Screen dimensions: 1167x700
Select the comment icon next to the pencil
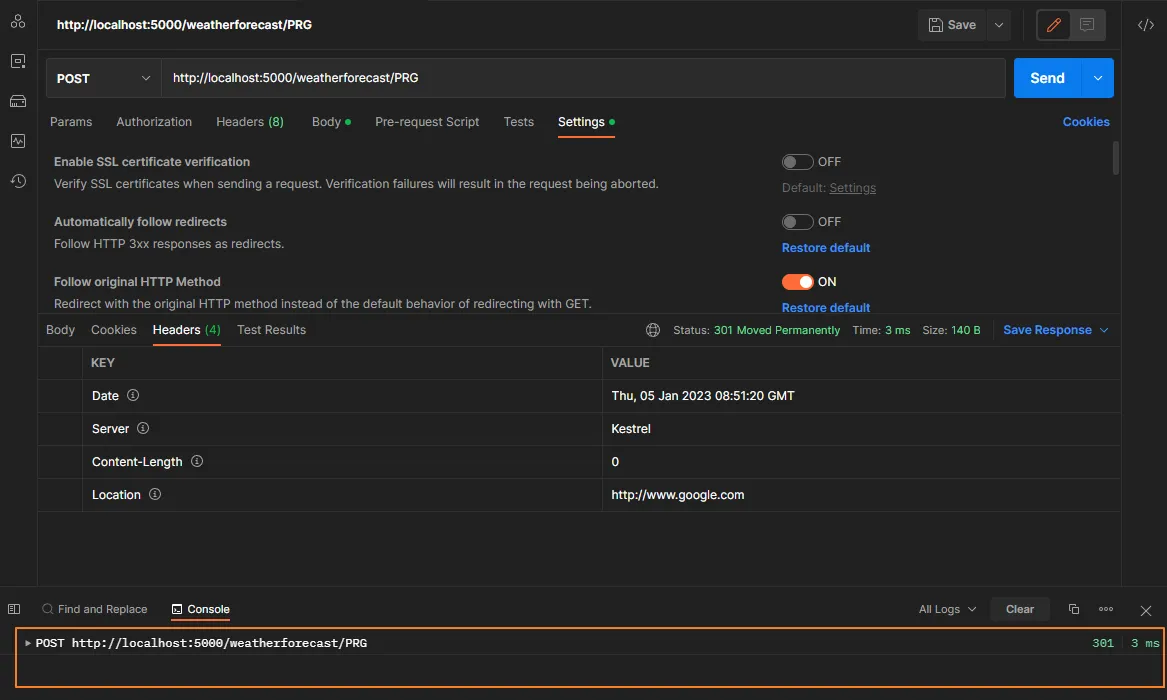pos(1085,25)
